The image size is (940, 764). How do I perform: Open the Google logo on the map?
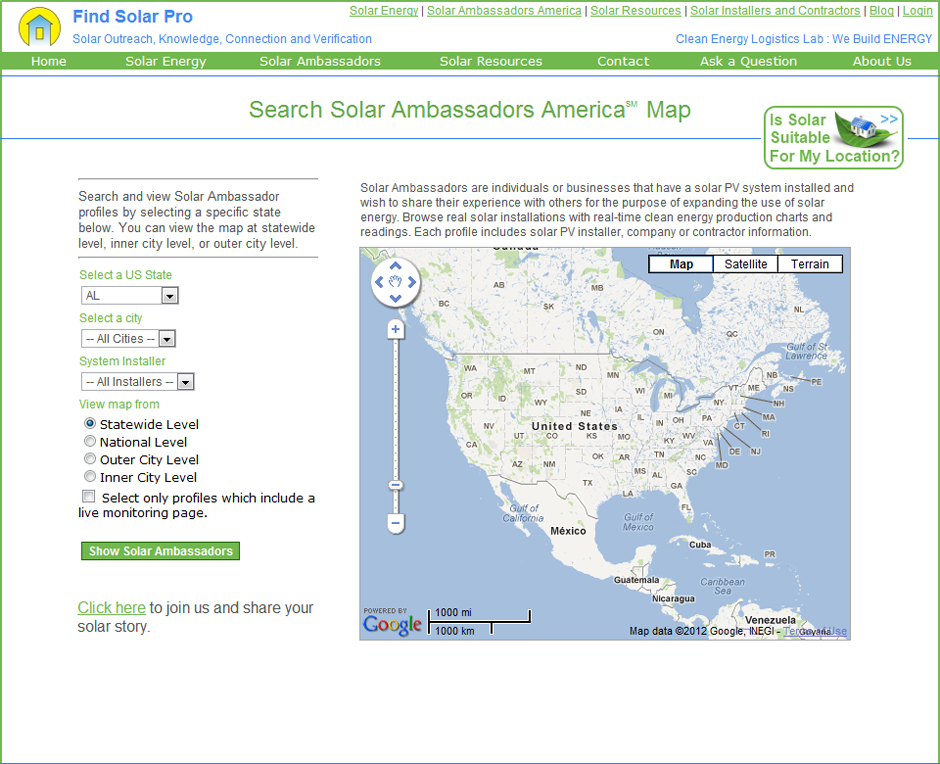(392, 624)
